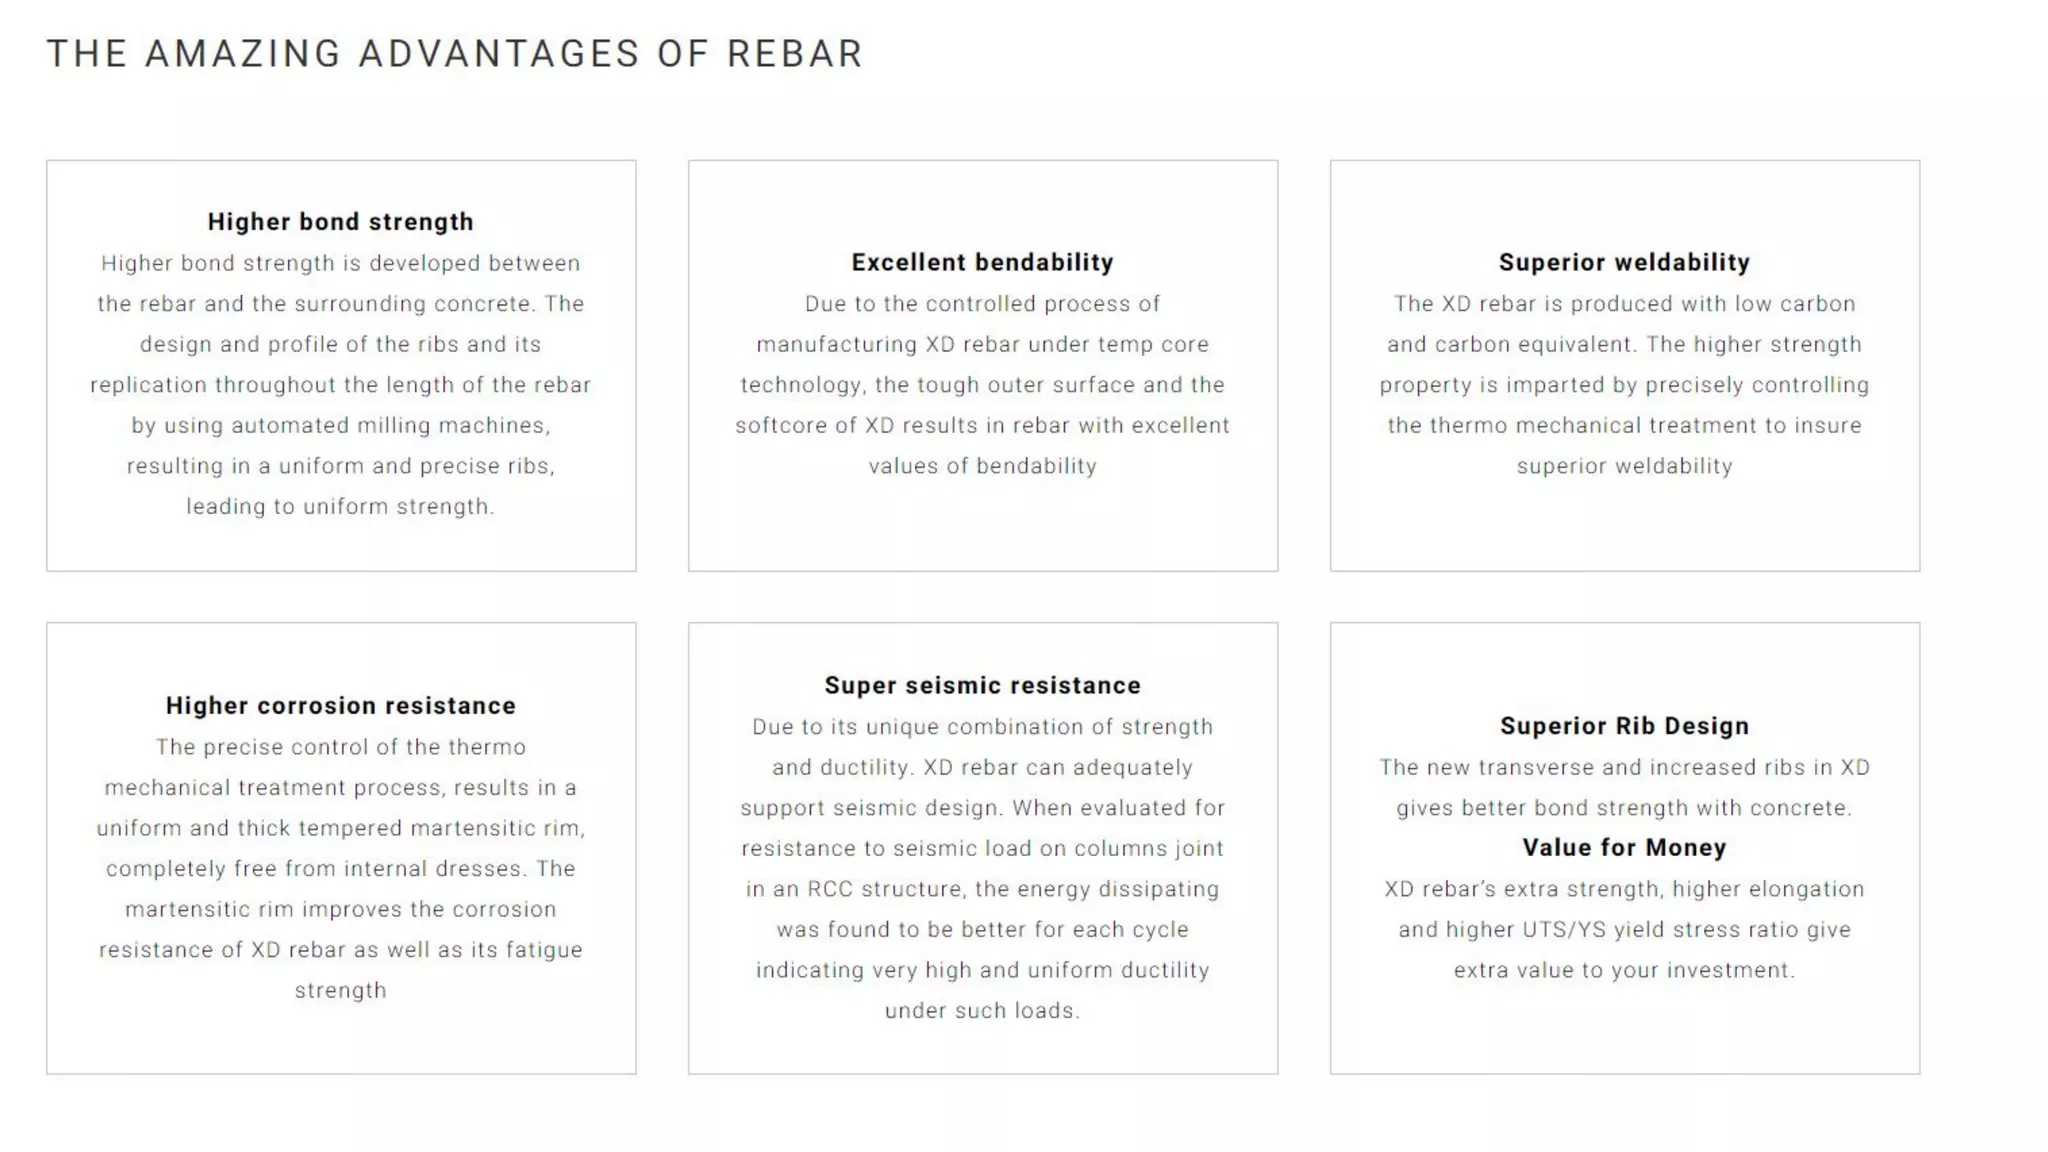2048x1152 pixels.
Task: Click the corrosion resistance description paragraph
Action: click(341, 868)
